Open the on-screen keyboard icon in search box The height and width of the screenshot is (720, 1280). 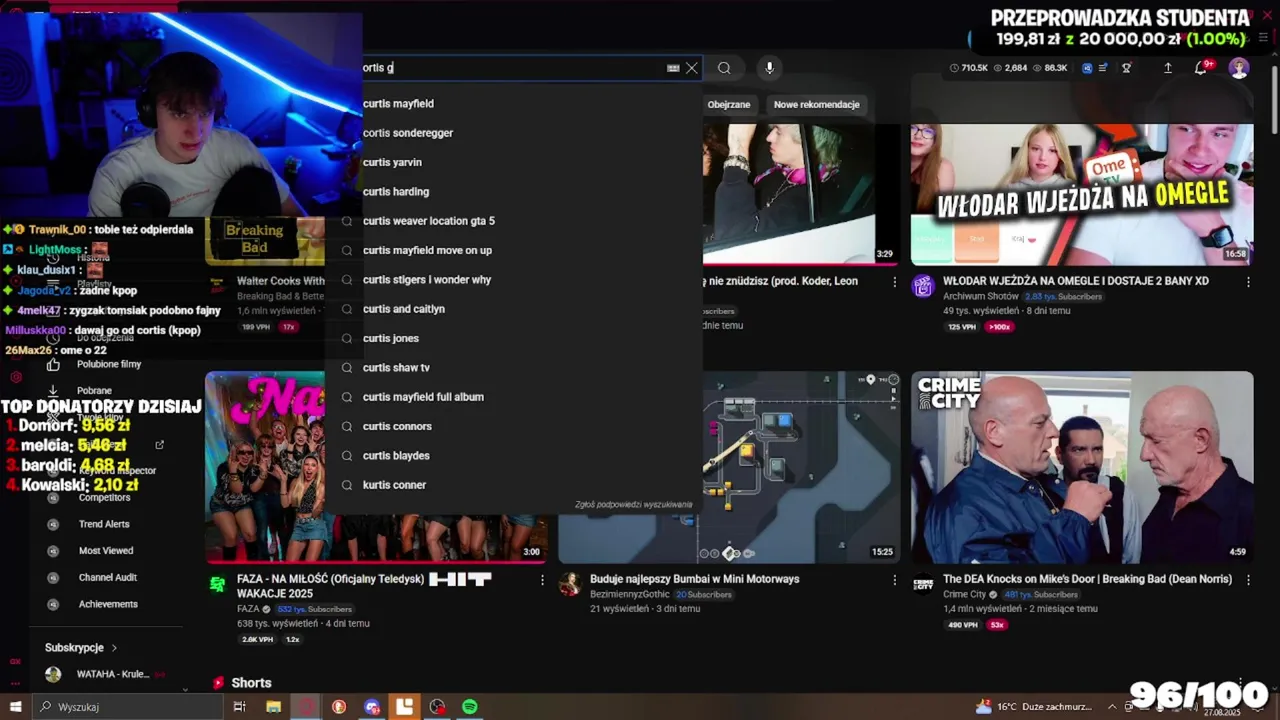673,68
